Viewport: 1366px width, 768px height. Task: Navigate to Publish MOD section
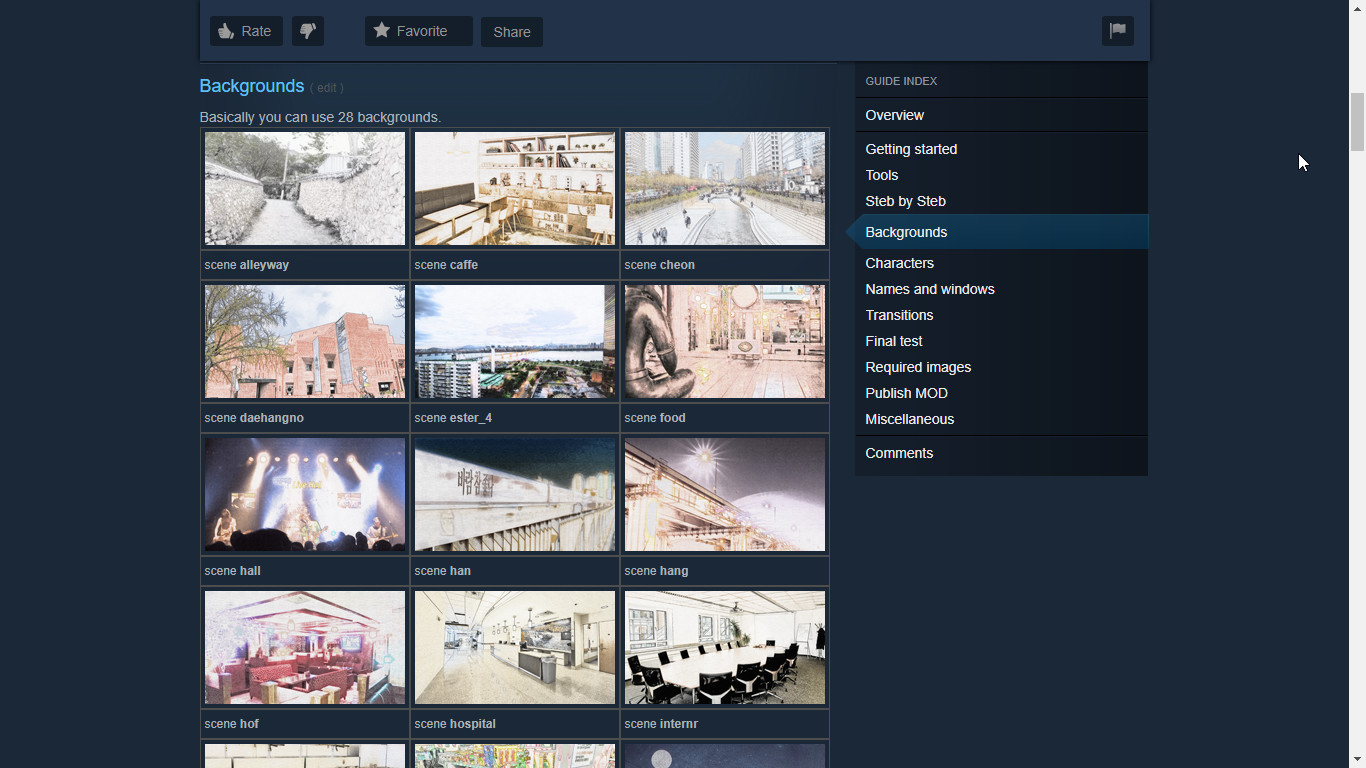pyautogui.click(x=906, y=393)
